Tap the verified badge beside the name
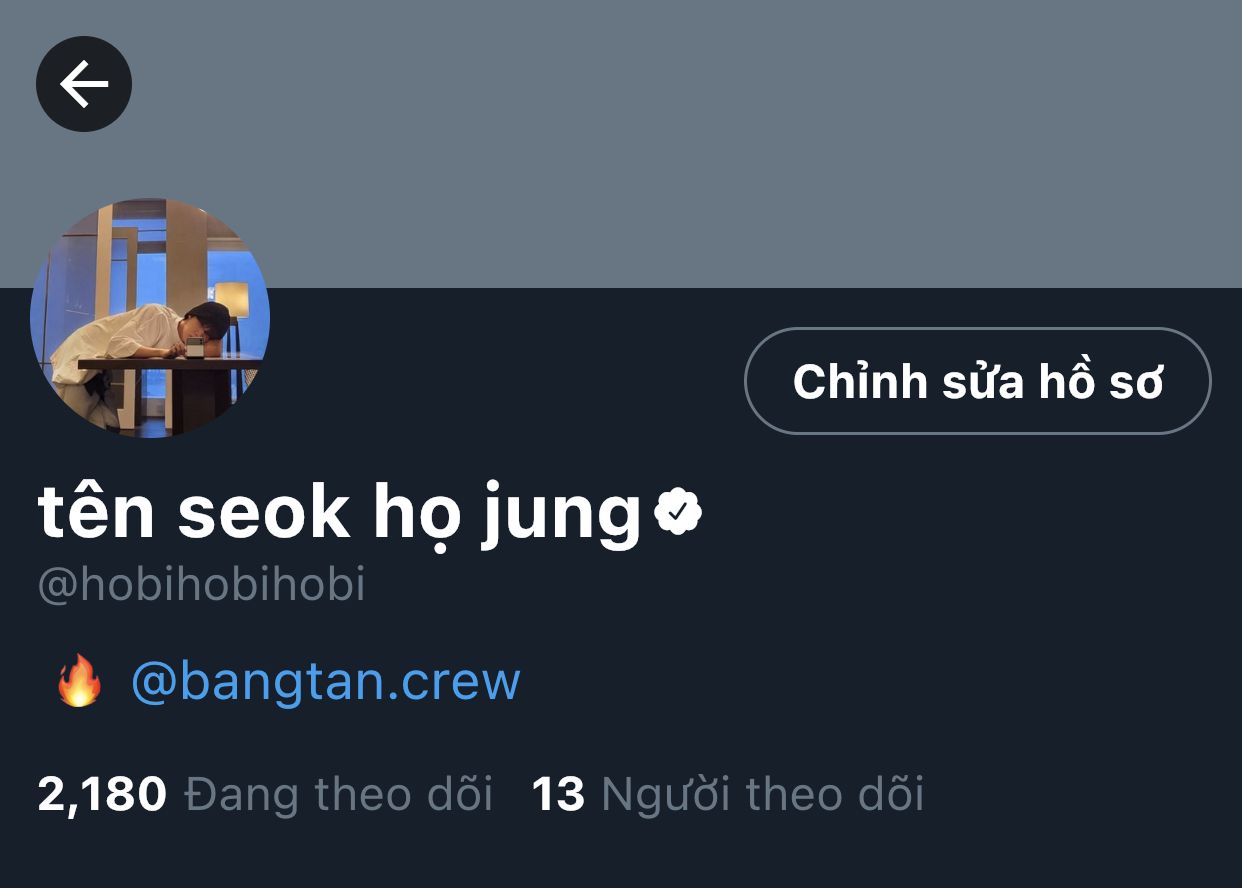Image resolution: width=1242 pixels, height=888 pixels. coord(678,511)
